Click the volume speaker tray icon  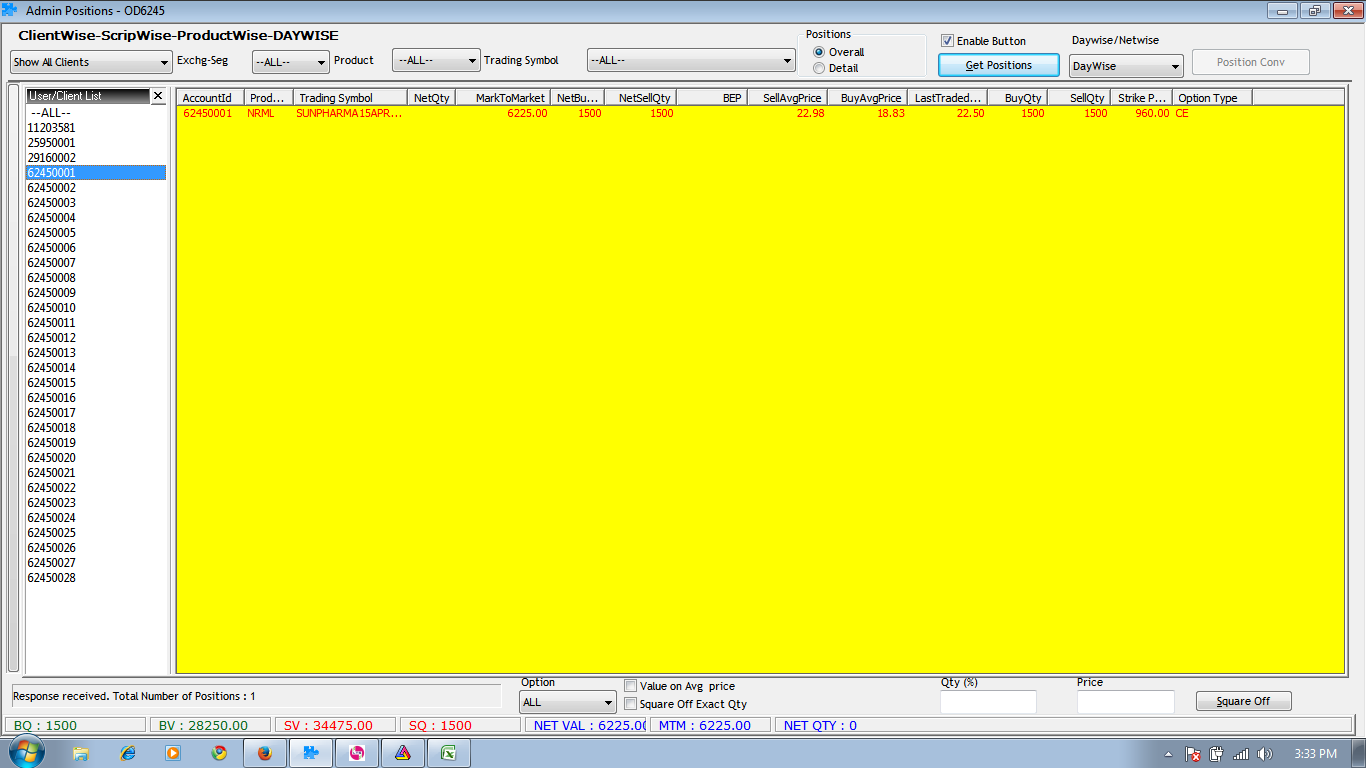1265,754
